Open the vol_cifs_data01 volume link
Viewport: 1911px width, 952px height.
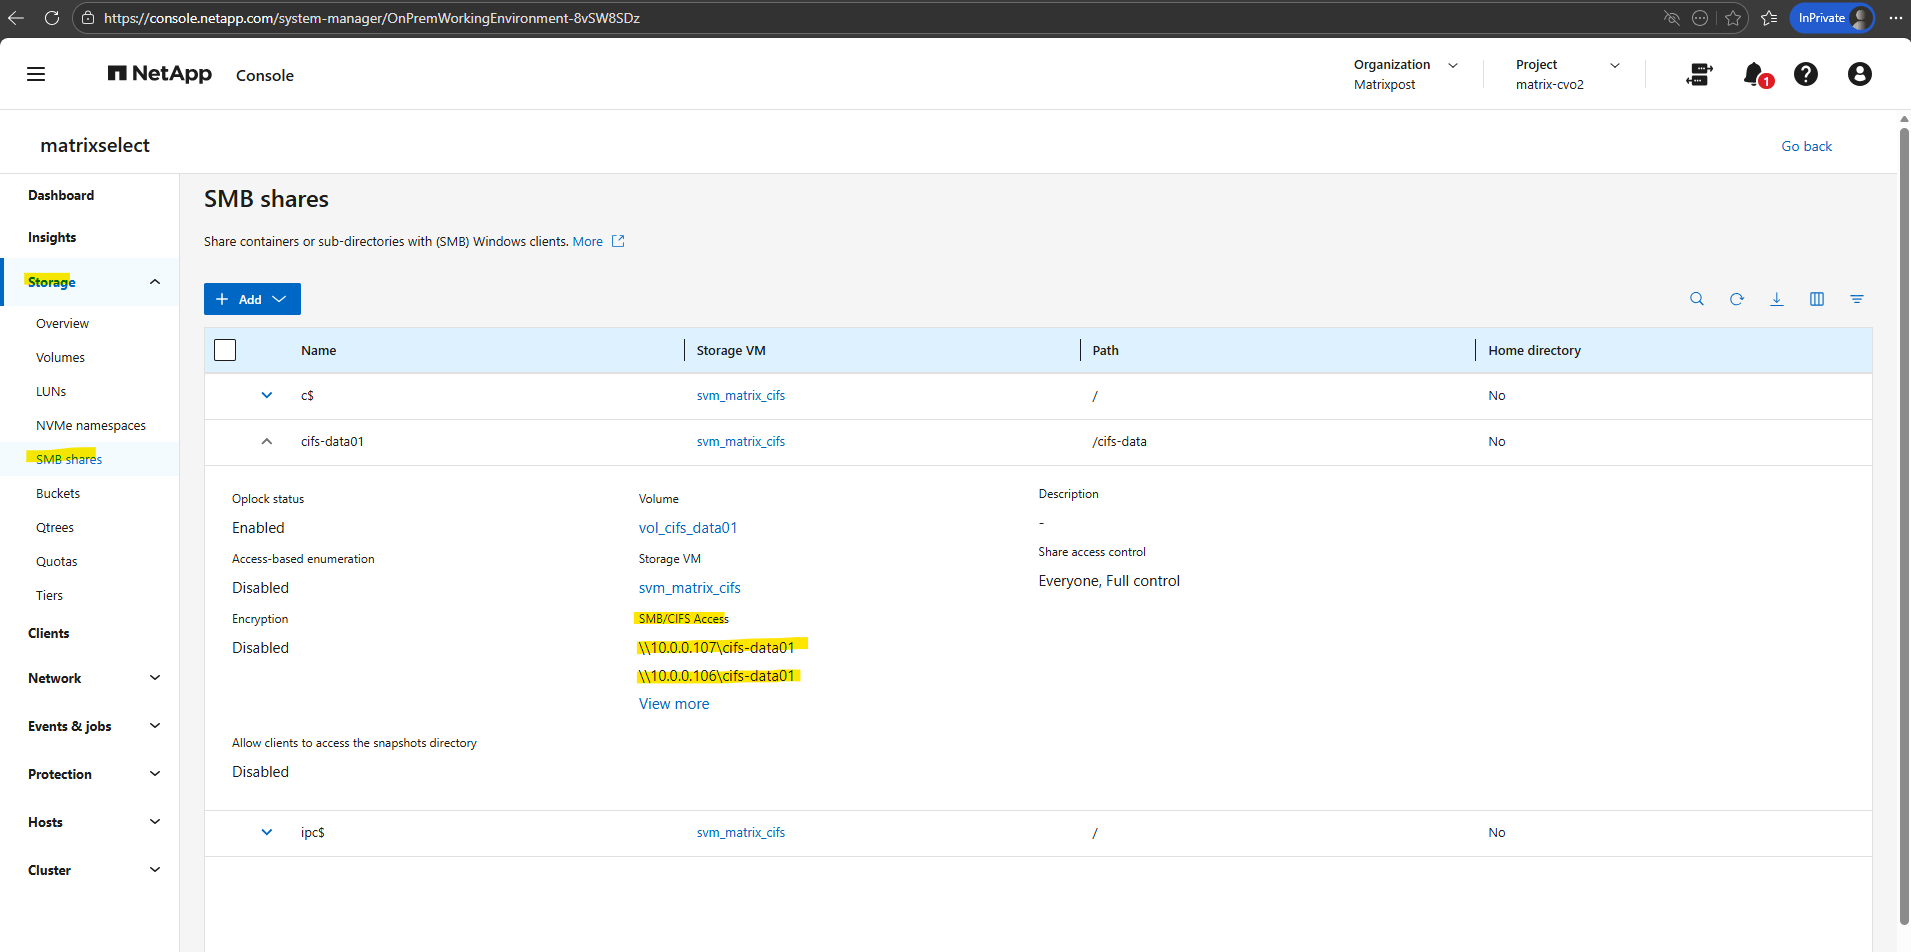coord(687,528)
